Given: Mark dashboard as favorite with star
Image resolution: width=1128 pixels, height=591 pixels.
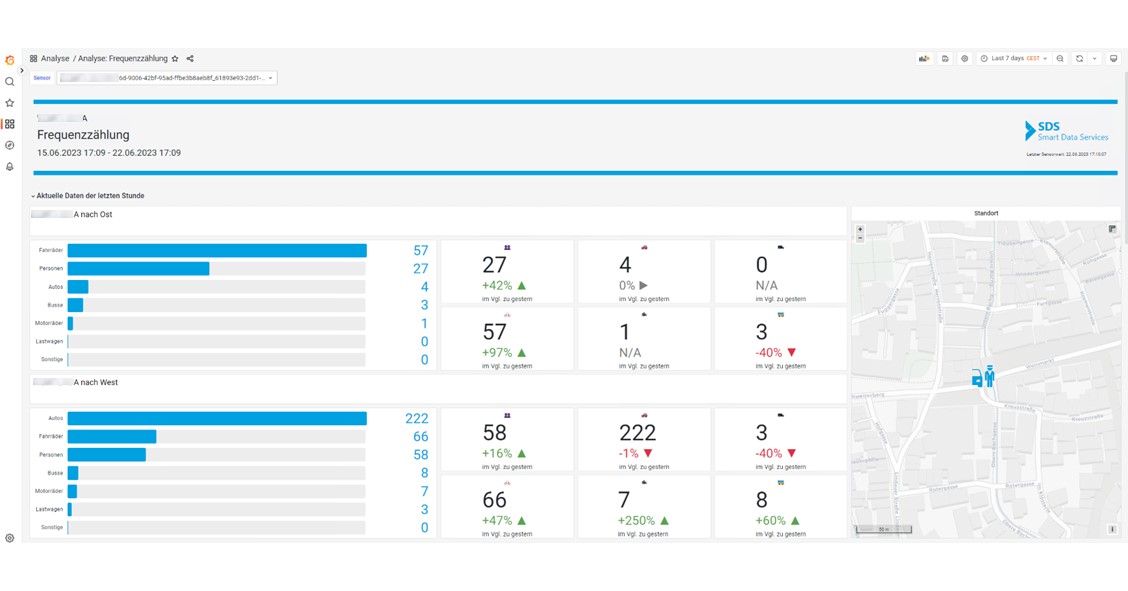Looking at the screenshot, I should point(175,59).
